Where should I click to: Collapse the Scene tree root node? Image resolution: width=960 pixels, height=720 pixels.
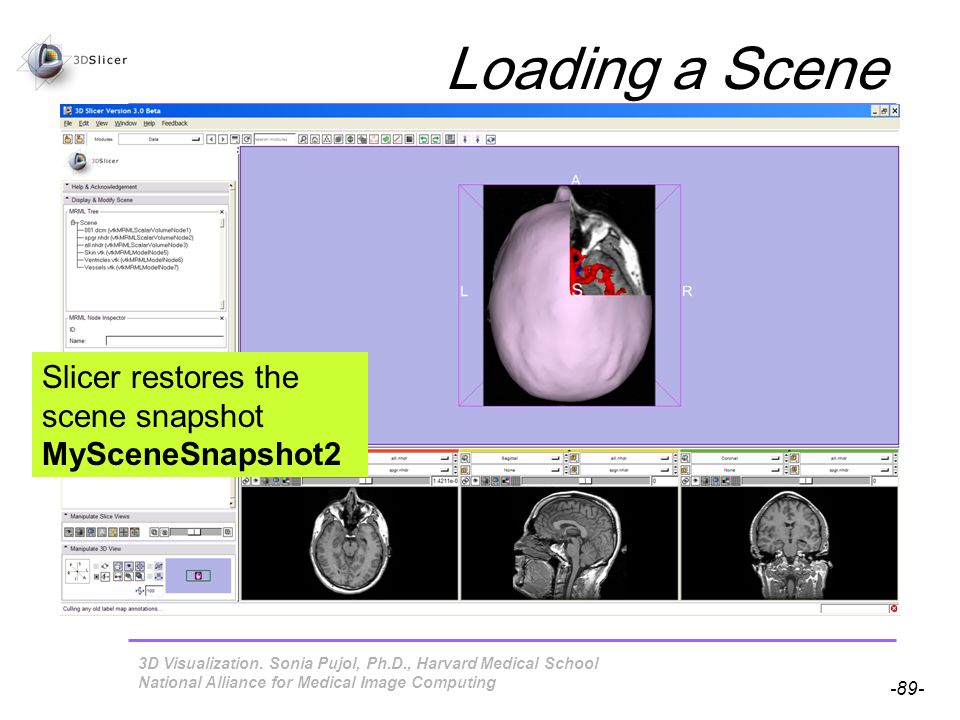[73, 222]
